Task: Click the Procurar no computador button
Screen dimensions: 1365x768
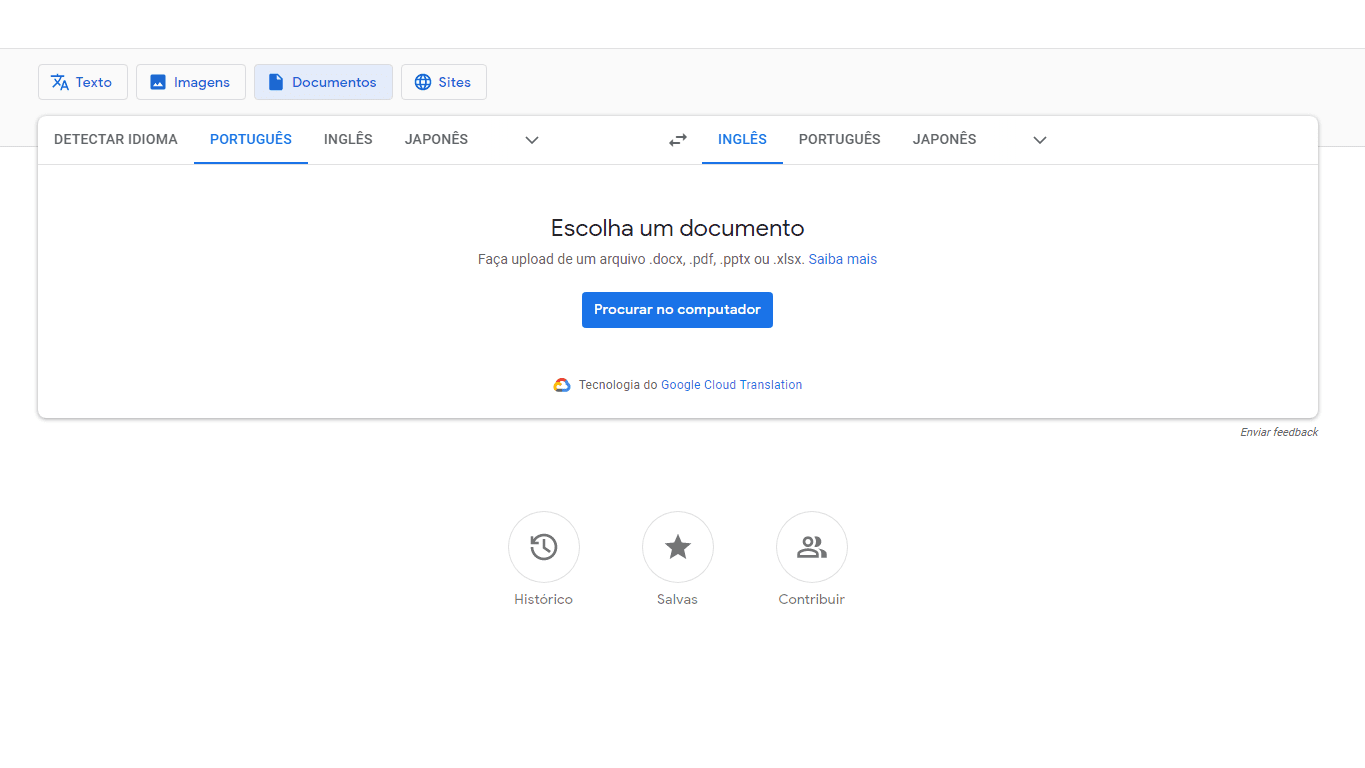Action: click(x=677, y=310)
